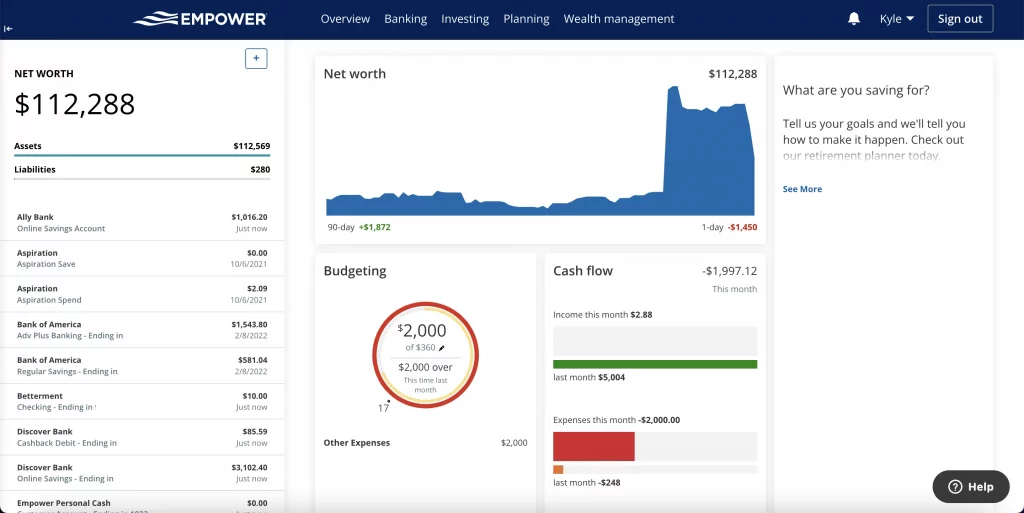Edit the budget with the pencil icon
Viewport: 1024px width, 513px height.
click(x=442, y=348)
